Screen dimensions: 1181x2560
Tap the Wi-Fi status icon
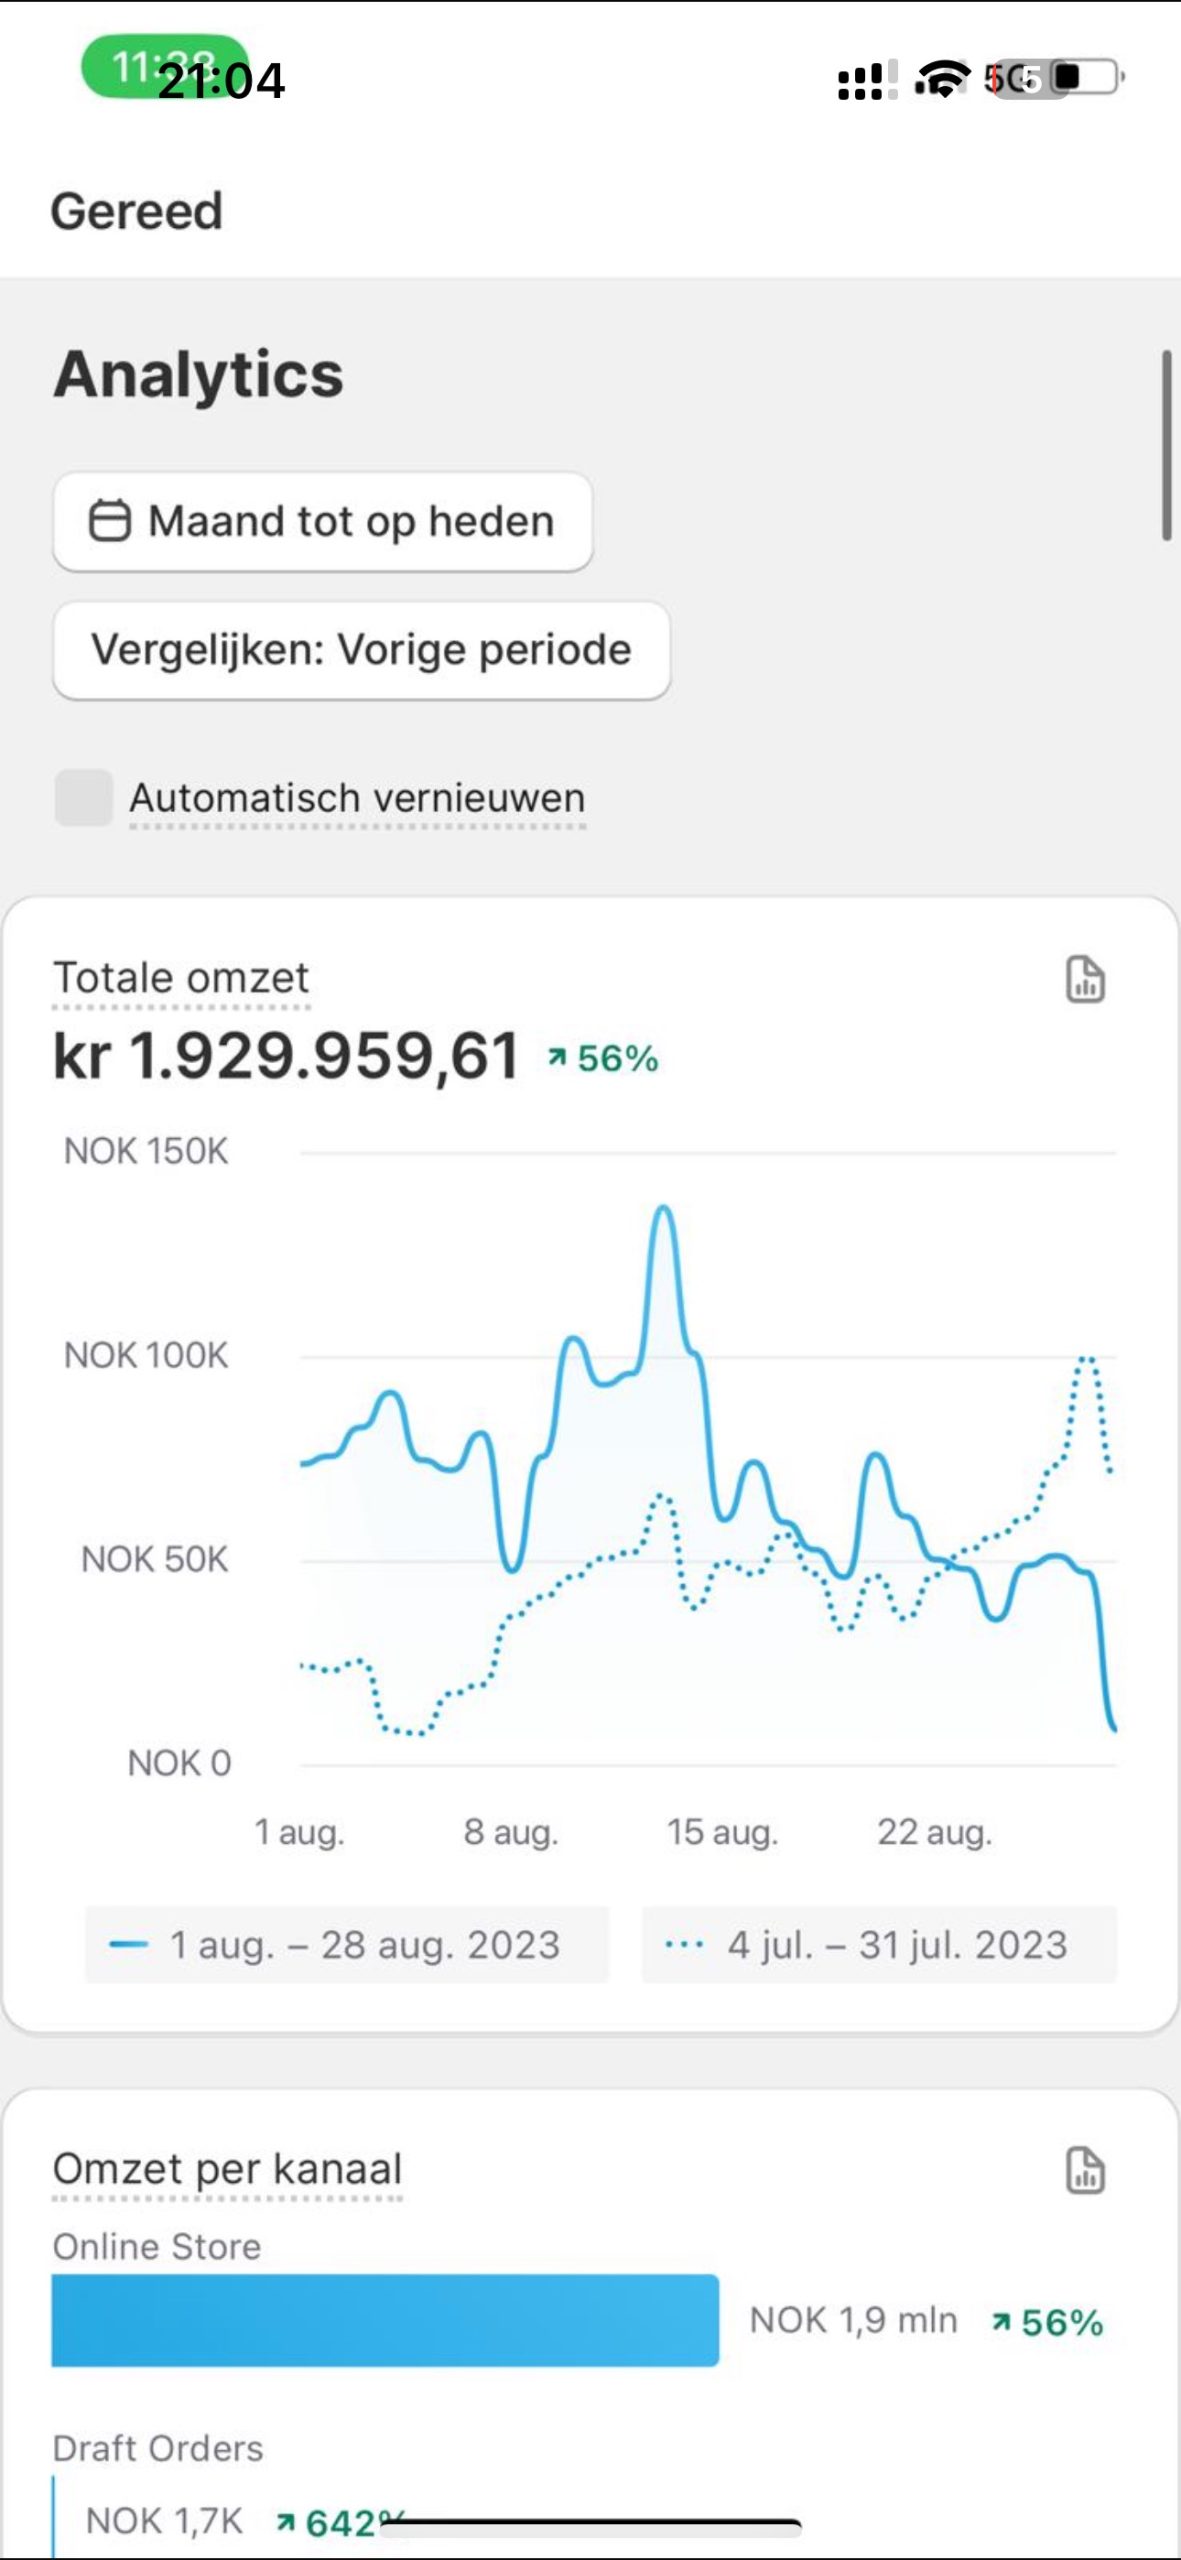click(x=942, y=77)
